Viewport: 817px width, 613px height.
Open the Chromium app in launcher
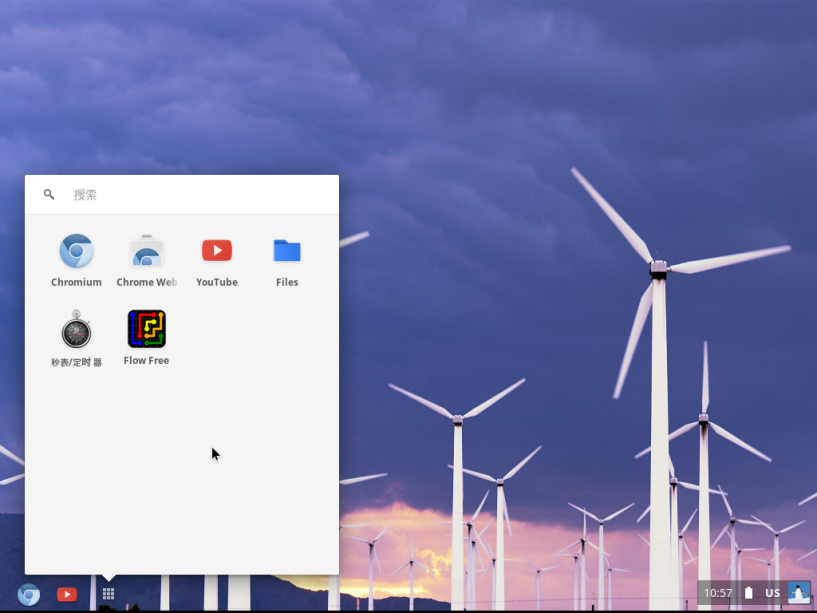pyautogui.click(x=76, y=251)
